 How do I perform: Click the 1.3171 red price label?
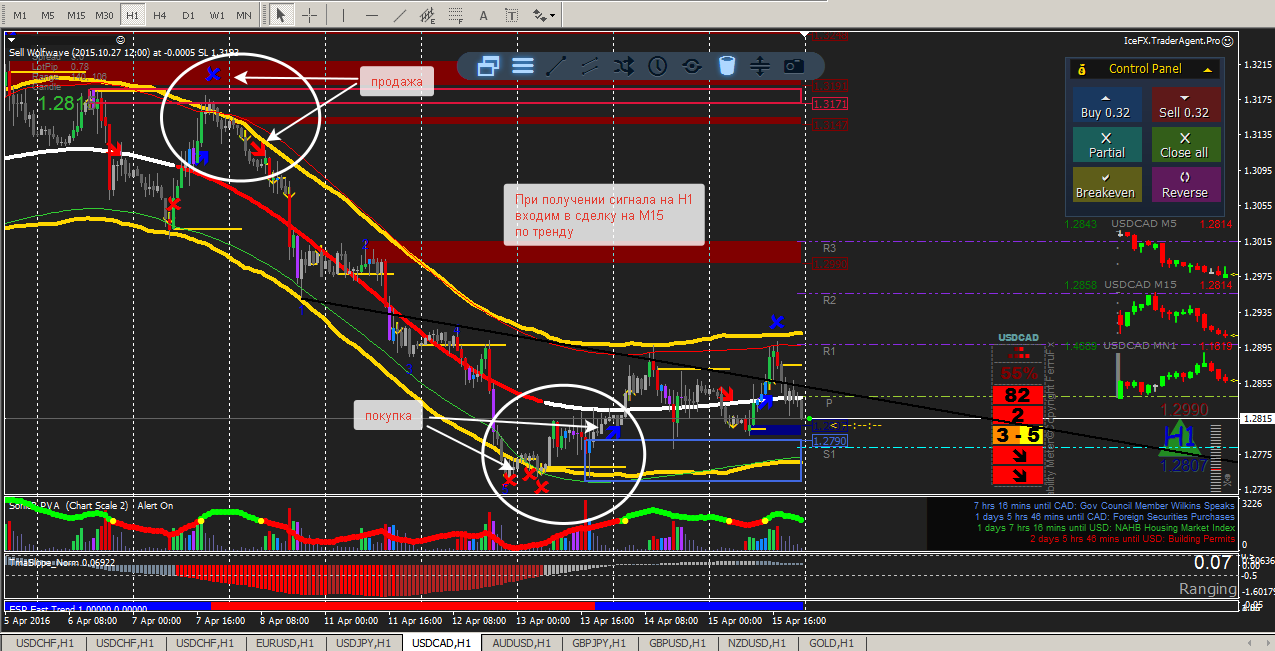(829, 104)
